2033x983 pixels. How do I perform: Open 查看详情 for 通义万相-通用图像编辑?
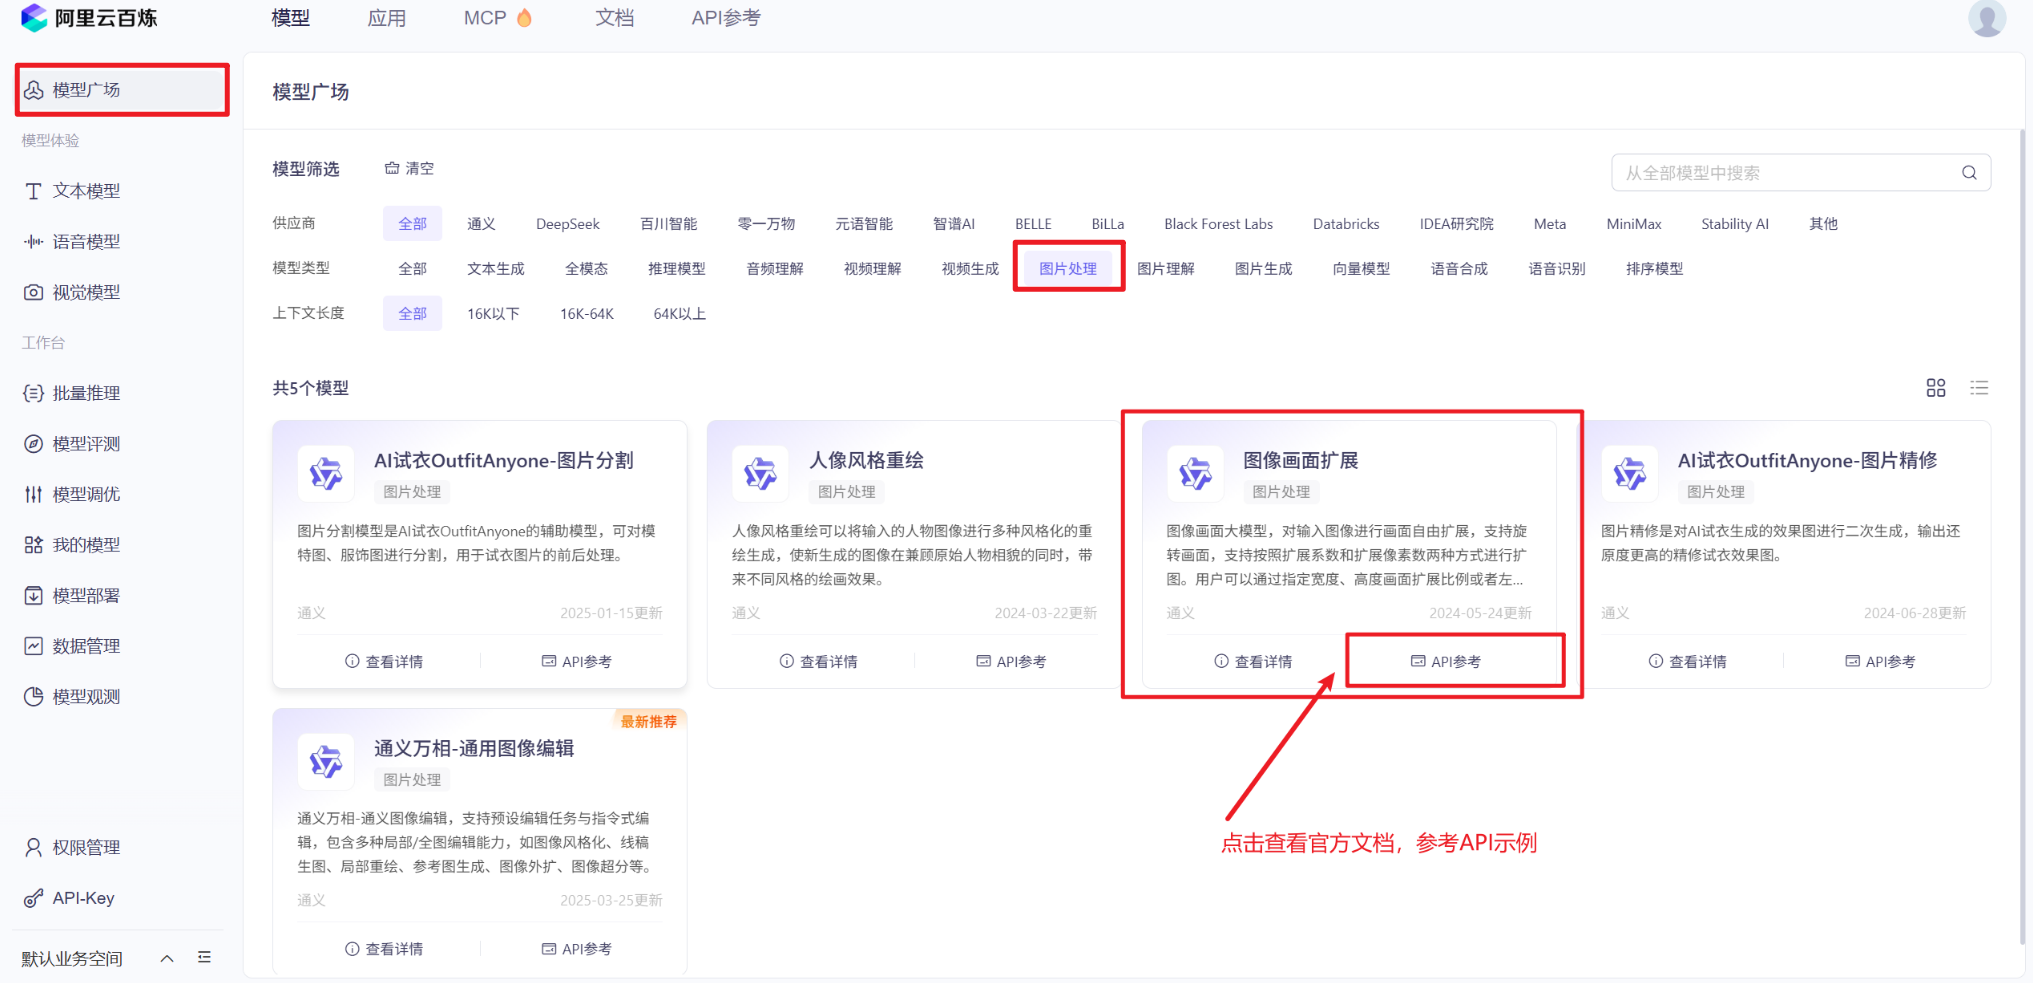point(384,949)
